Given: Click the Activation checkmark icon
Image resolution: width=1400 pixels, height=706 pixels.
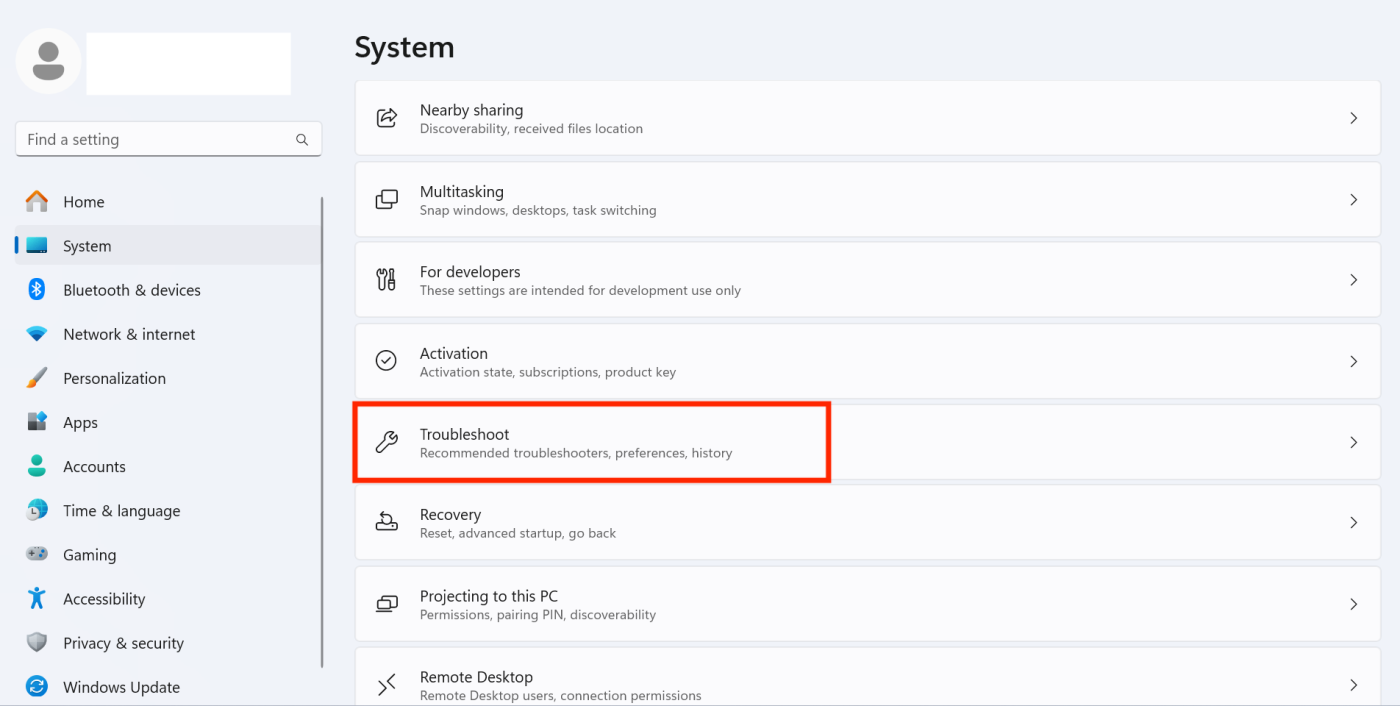Looking at the screenshot, I should [x=387, y=360].
